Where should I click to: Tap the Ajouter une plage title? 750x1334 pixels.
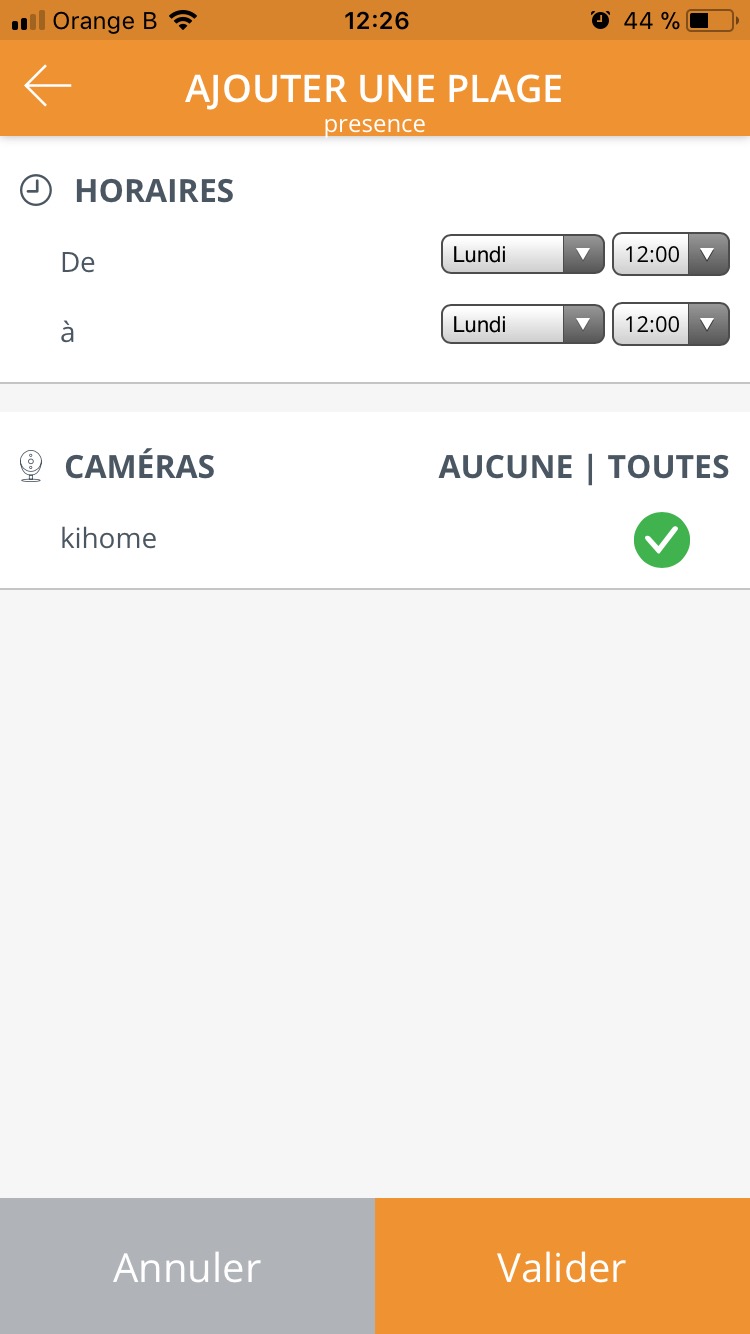click(x=374, y=88)
